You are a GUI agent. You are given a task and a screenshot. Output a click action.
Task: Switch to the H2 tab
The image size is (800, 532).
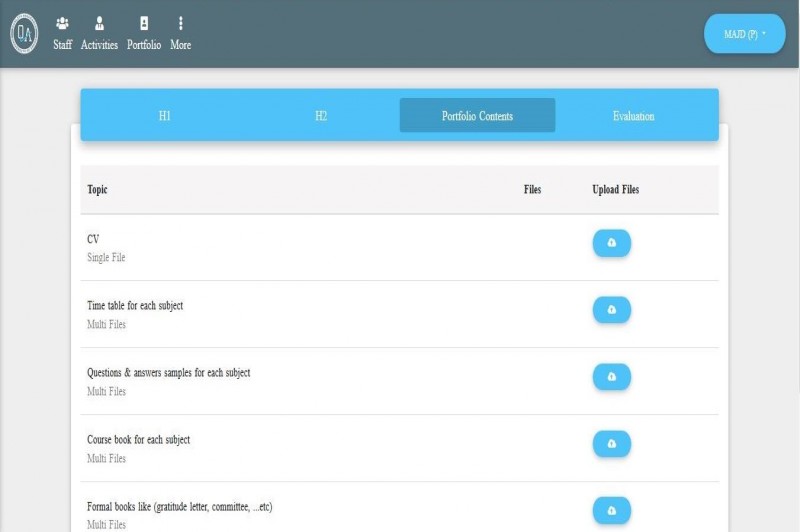coord(321,116)
